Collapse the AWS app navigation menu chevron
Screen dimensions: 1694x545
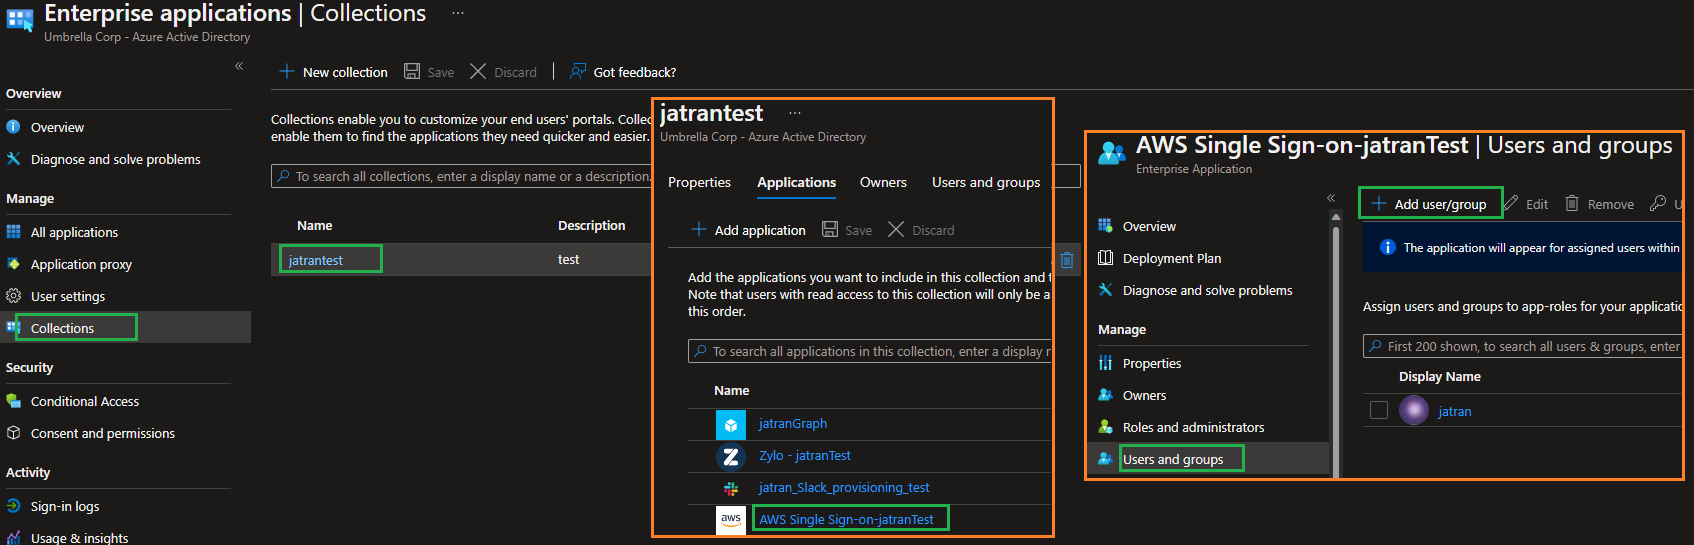click(x=1331, y=198)
